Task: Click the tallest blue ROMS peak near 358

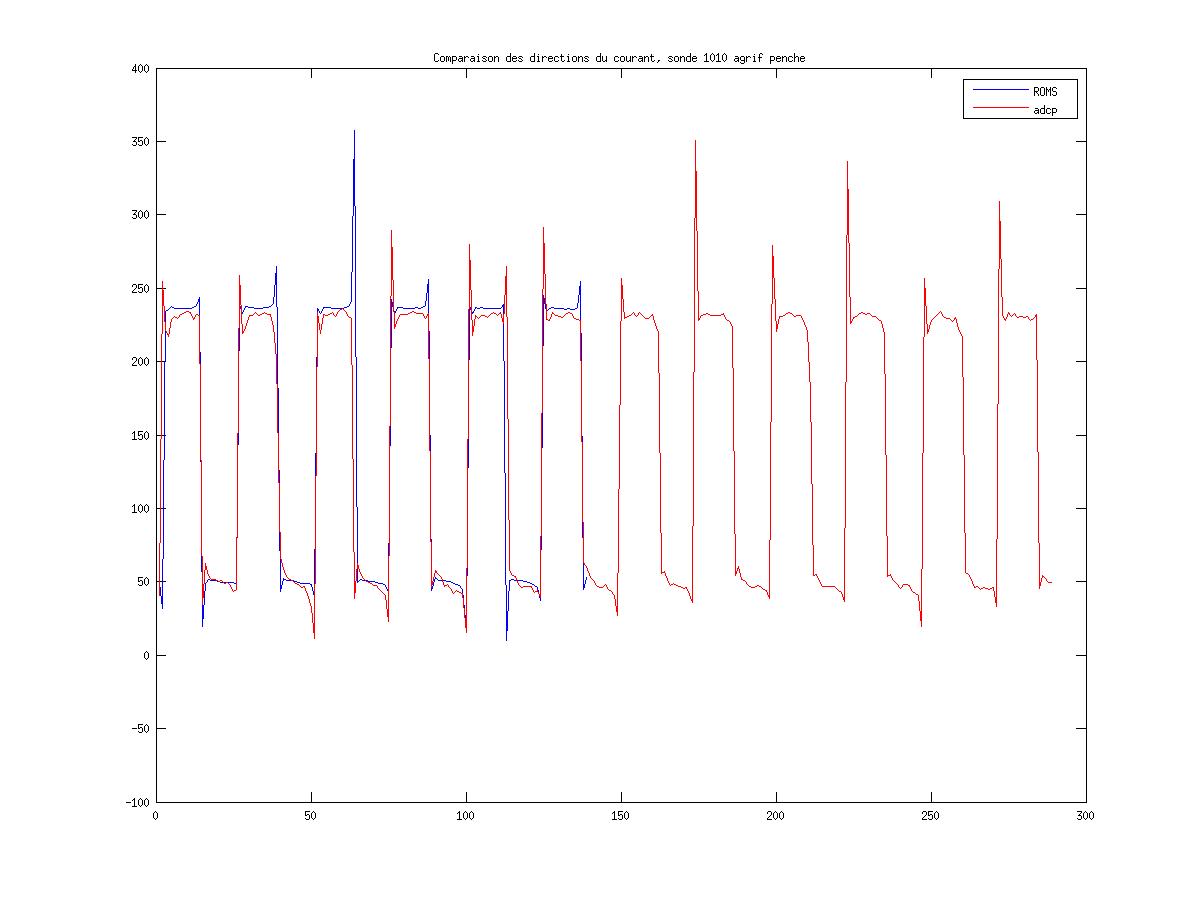Action: pos(354,131)
